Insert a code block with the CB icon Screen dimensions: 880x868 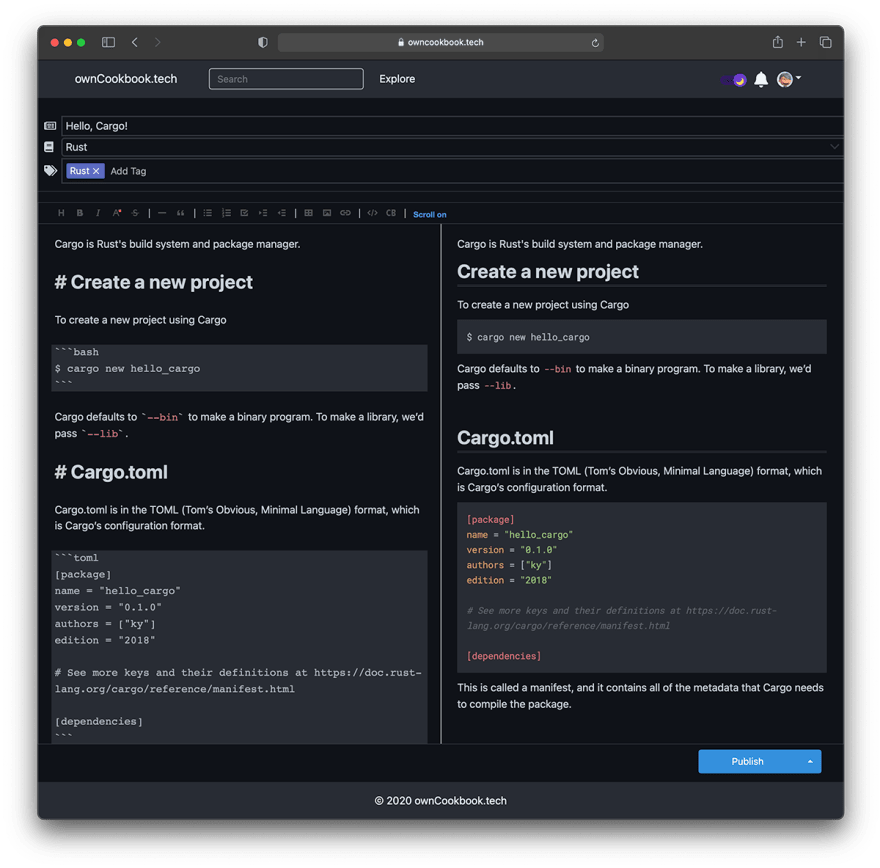coord(391,213)
